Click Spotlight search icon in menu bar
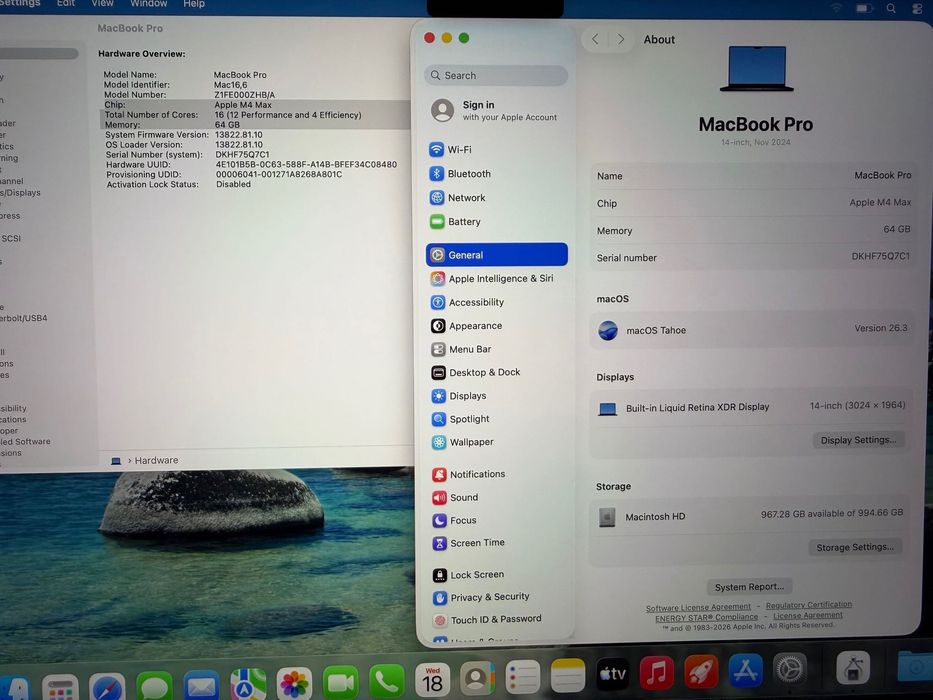Image resolution: width=933 pixels, height=700 pixels. [891, 8]
